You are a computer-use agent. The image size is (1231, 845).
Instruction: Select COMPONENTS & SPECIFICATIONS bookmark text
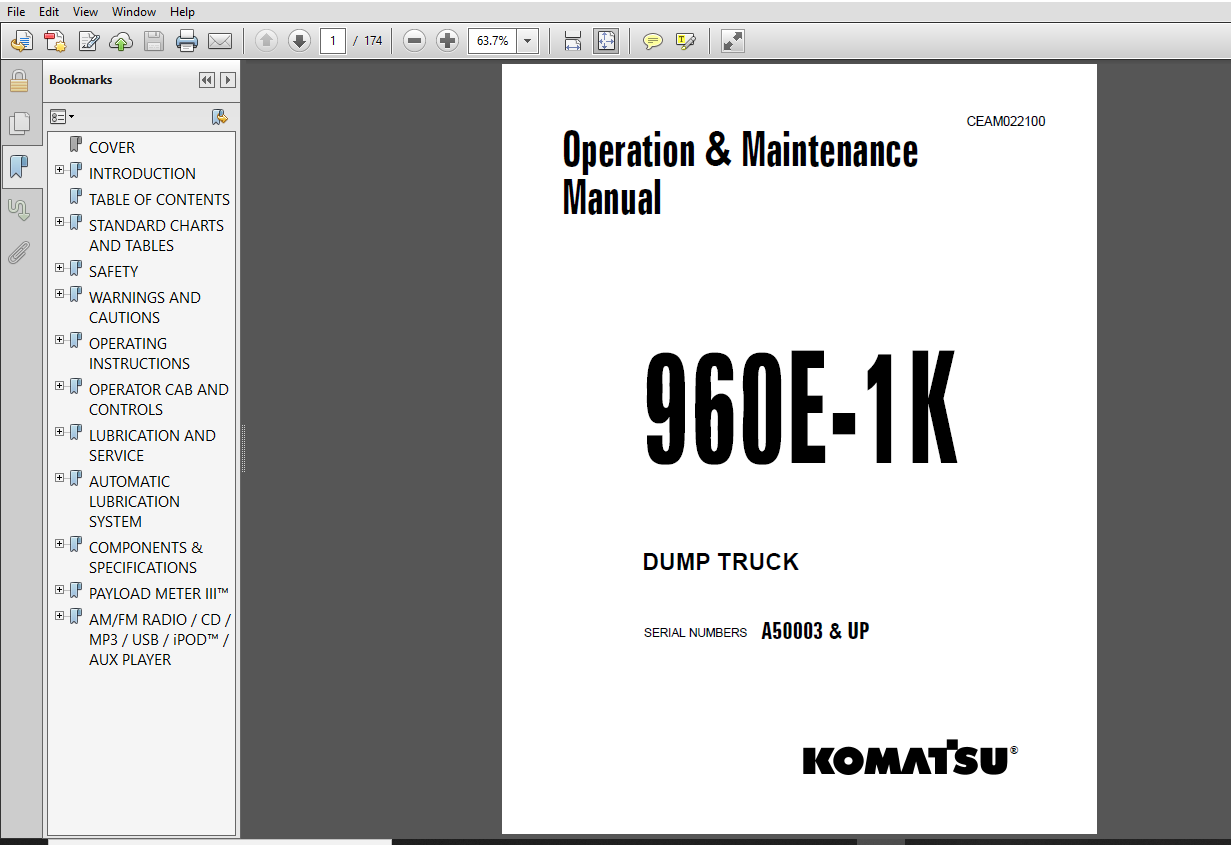click(146, 557)
